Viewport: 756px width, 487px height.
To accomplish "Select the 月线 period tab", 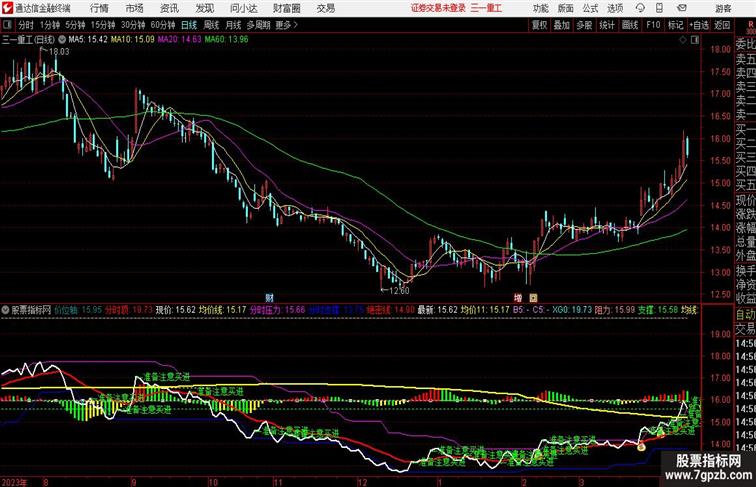I will (233, 25).
